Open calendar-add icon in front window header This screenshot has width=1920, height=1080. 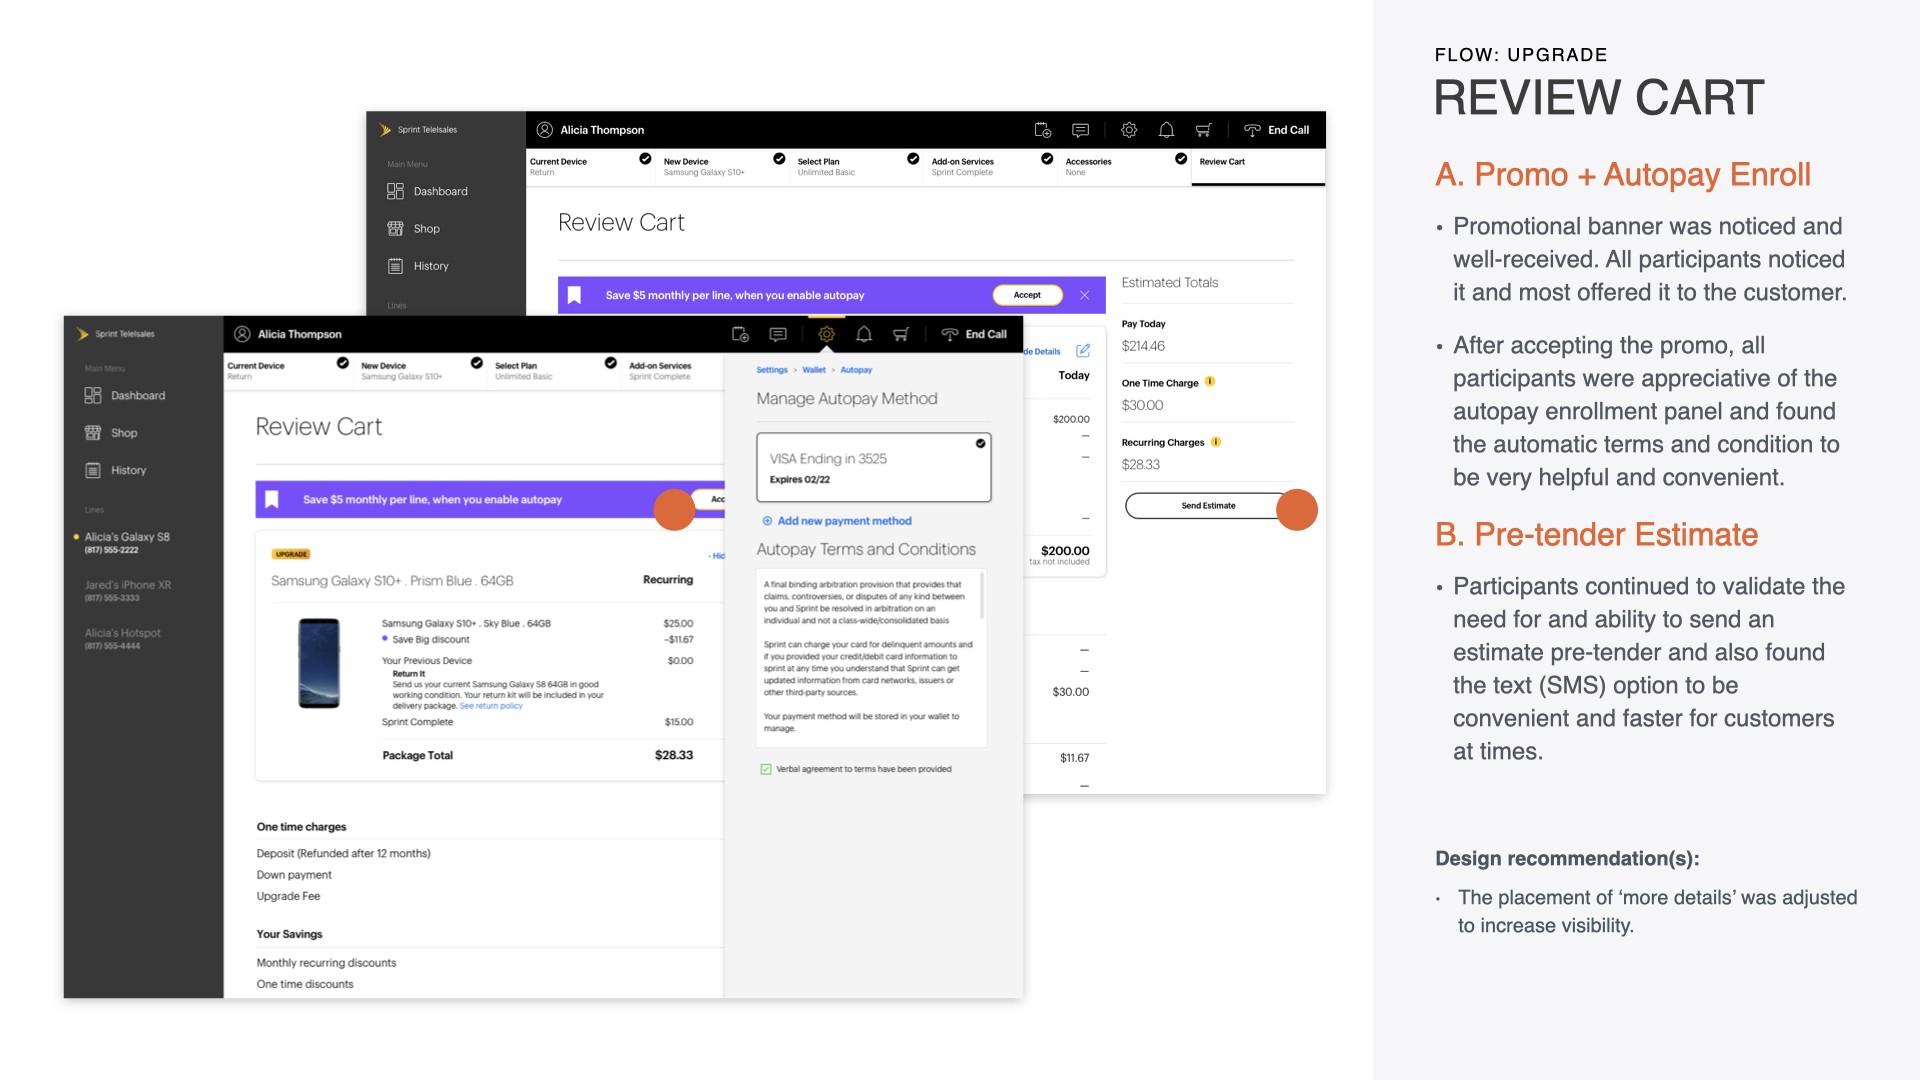741,334
